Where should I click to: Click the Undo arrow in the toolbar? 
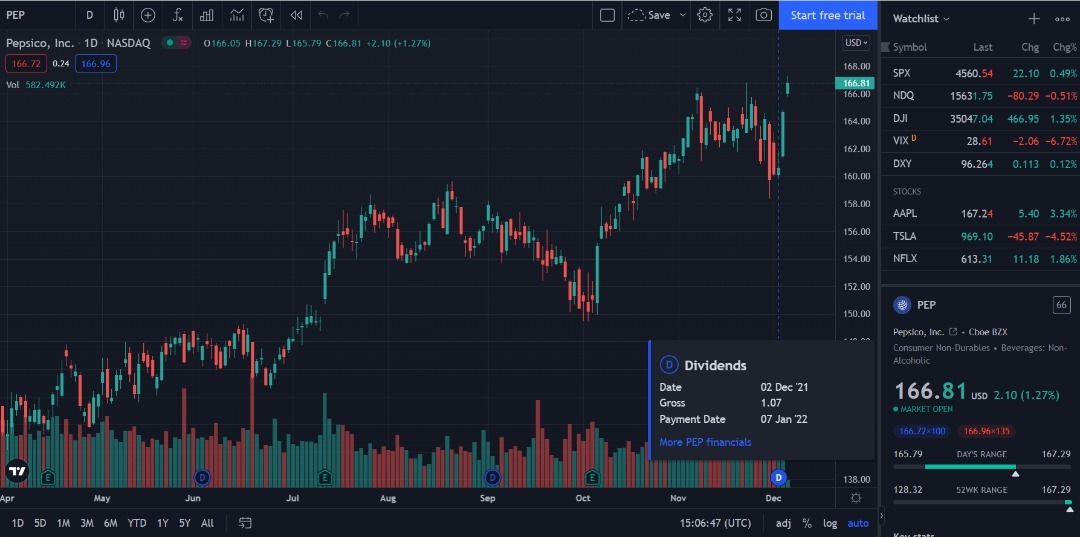pyautogui.click(x=323, y=15)
